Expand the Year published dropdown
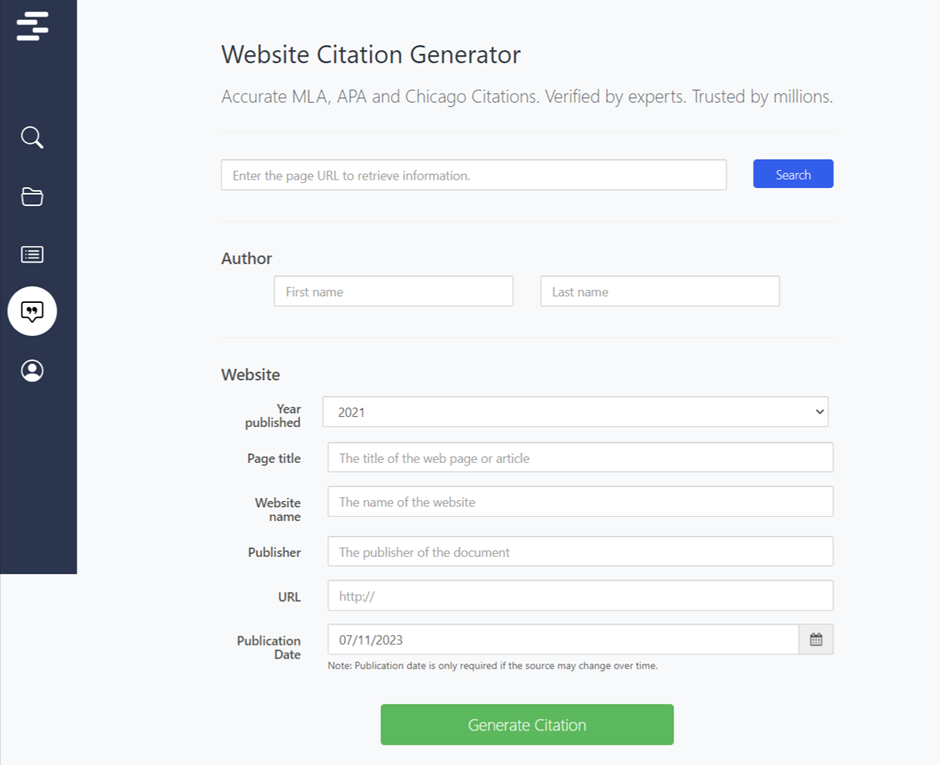Screen dimensions: 940x765 coord(575,411)
